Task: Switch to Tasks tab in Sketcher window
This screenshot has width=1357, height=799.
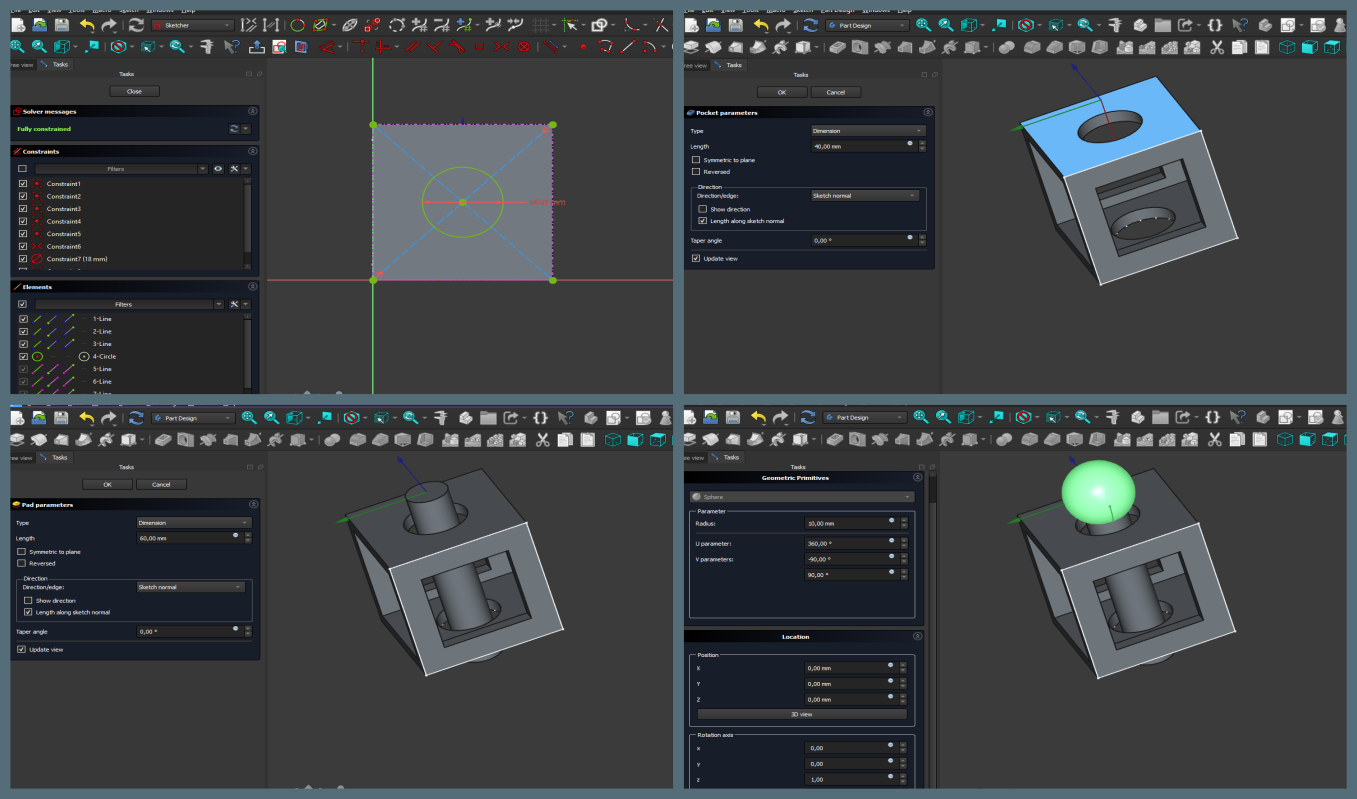Action: 55,65
